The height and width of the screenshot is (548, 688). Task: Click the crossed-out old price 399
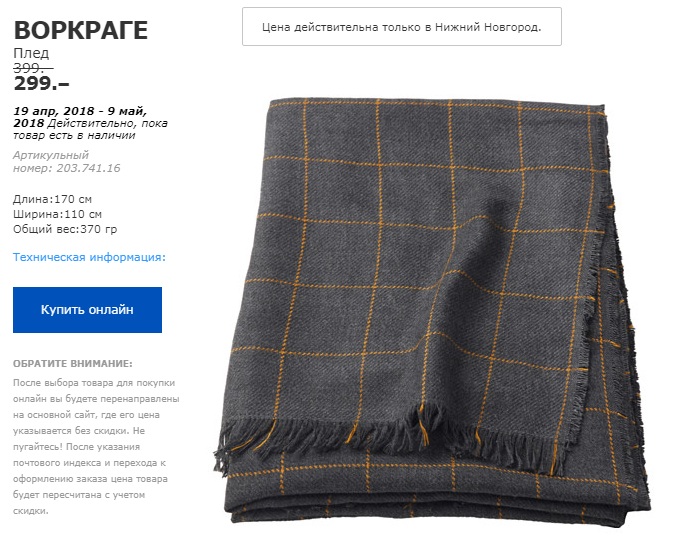pos(33,68)
